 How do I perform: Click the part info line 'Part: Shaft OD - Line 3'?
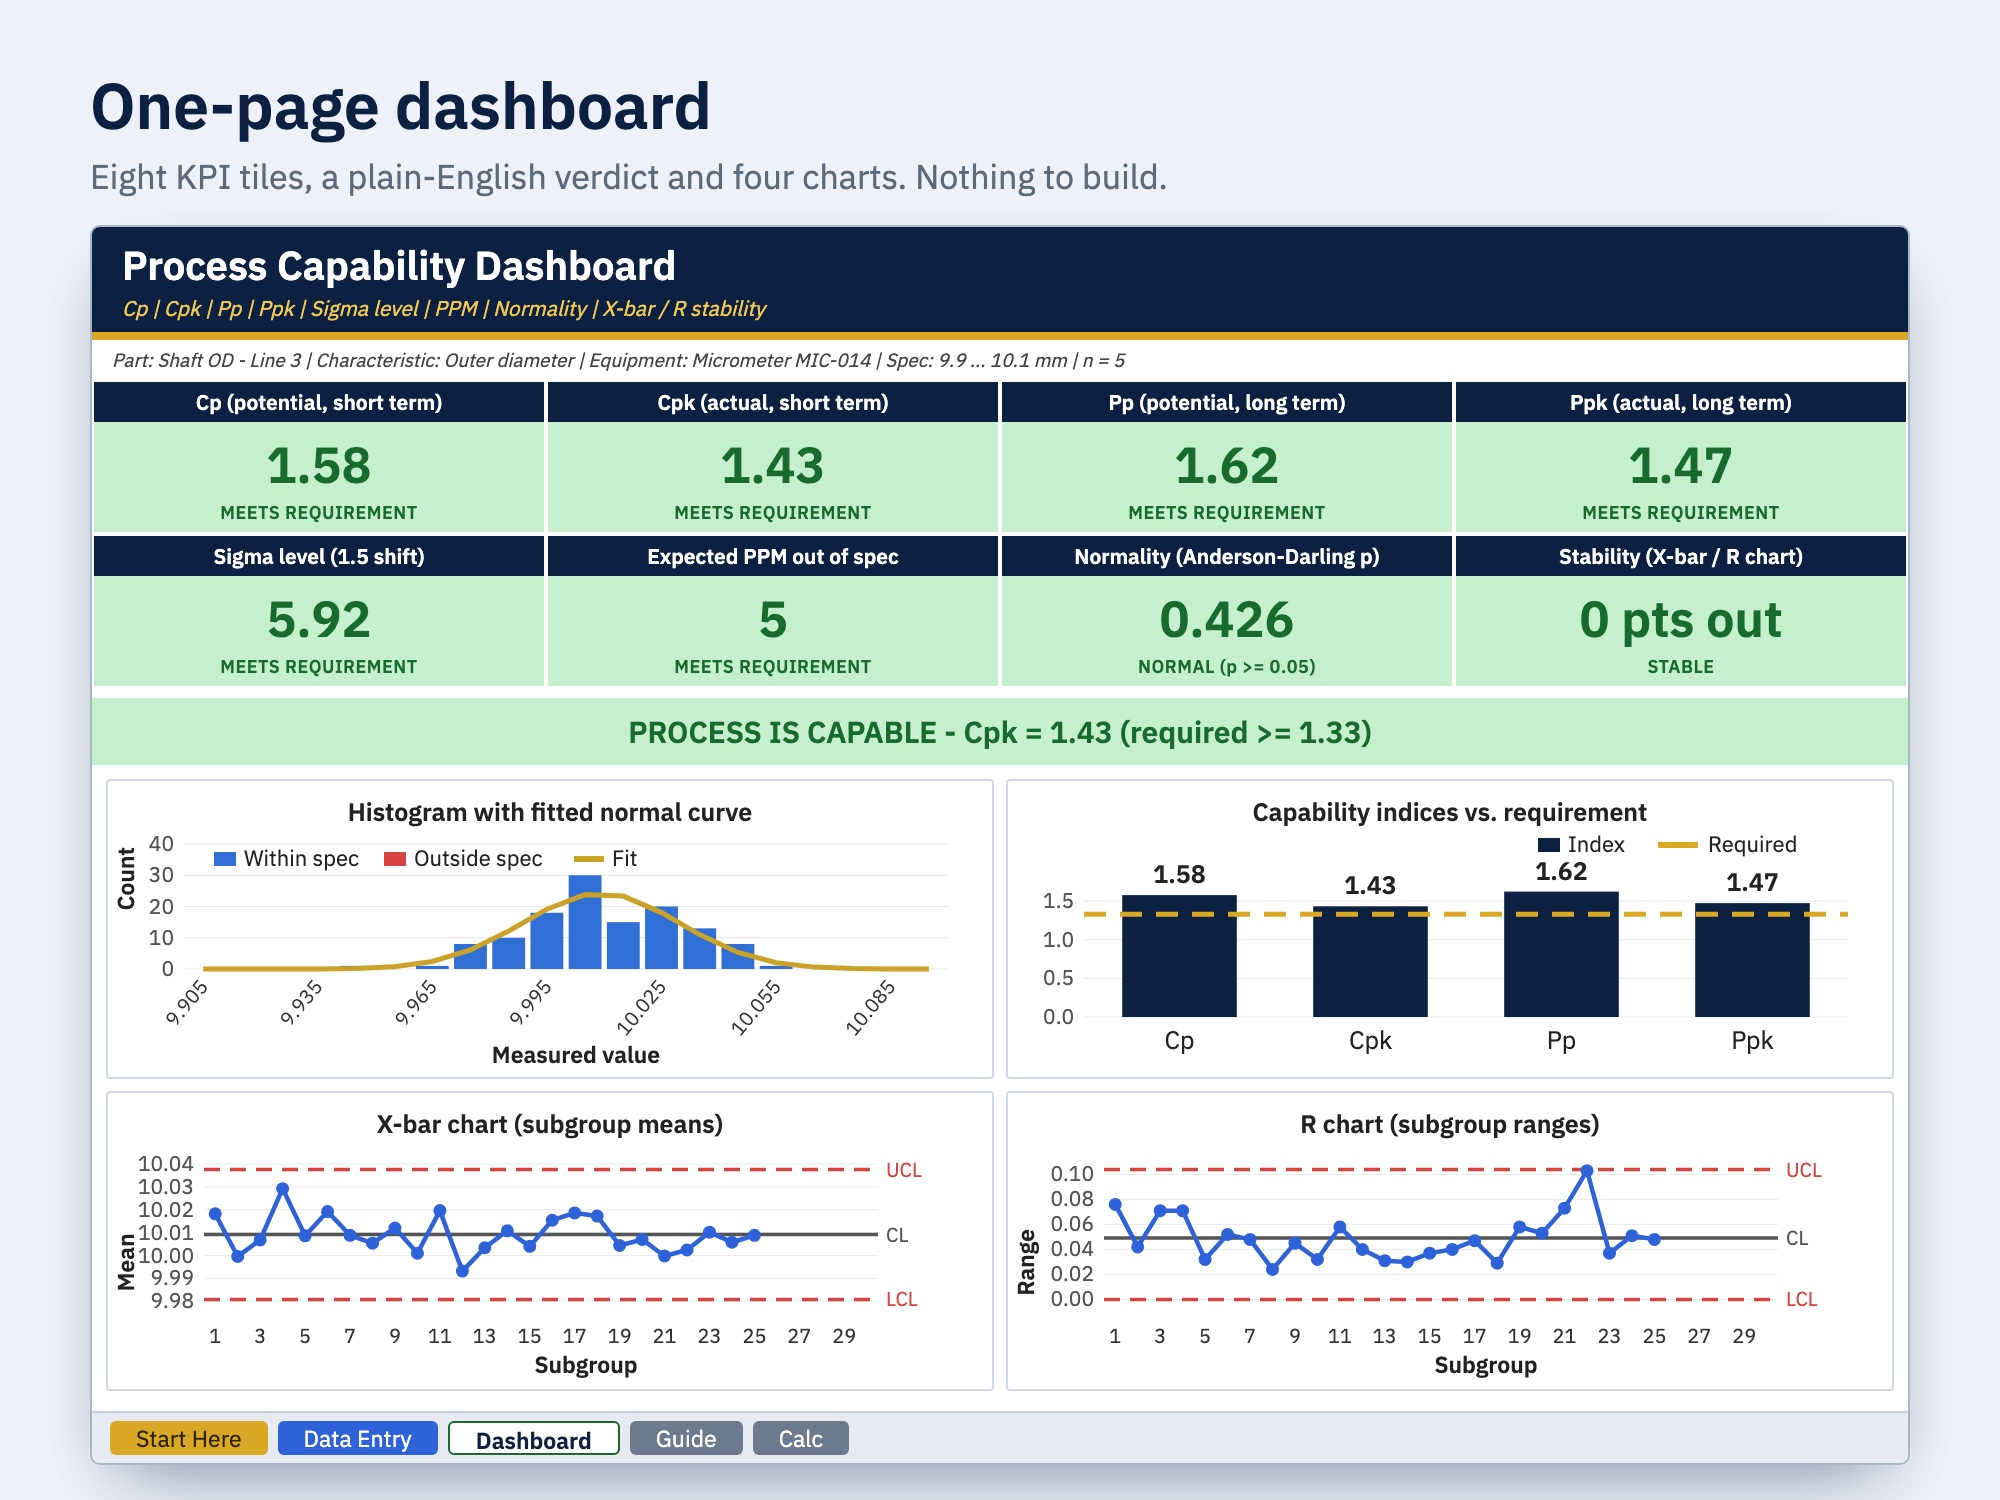tap(619, 360)
